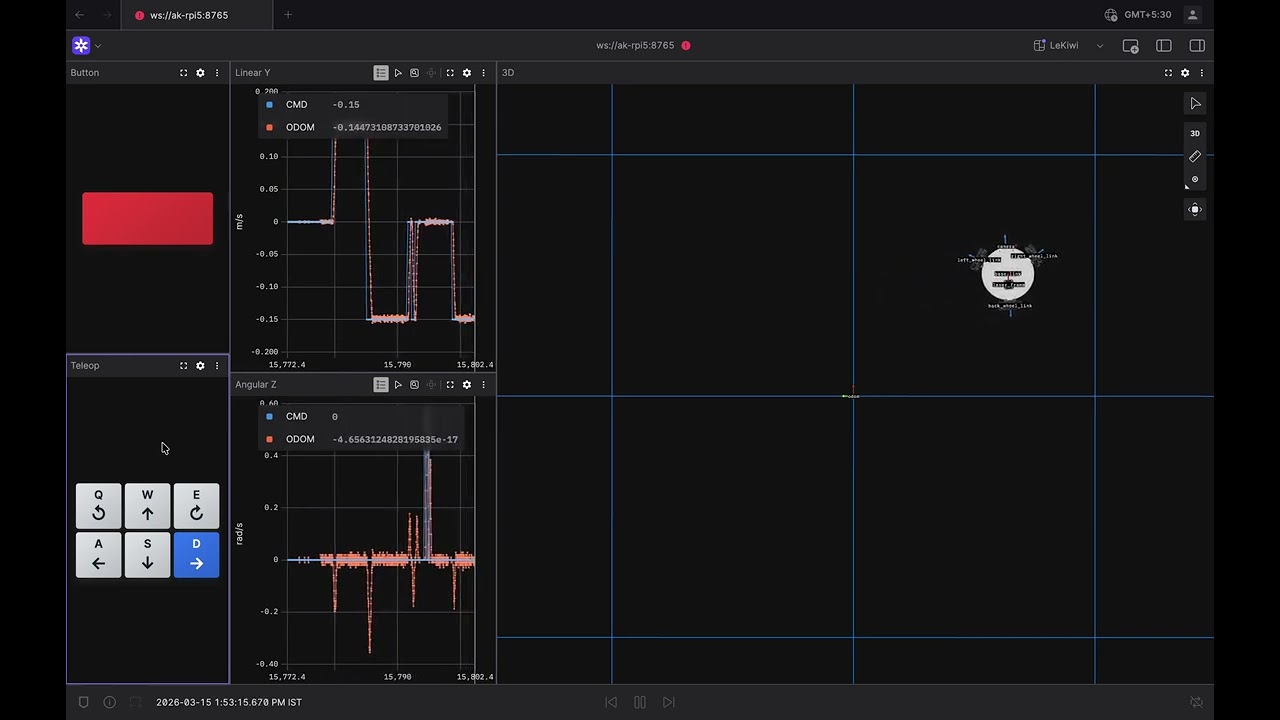Click zoom-fit icon in Angular Z toolbar
Viewport: 1280px width, 720px height.
414,385
